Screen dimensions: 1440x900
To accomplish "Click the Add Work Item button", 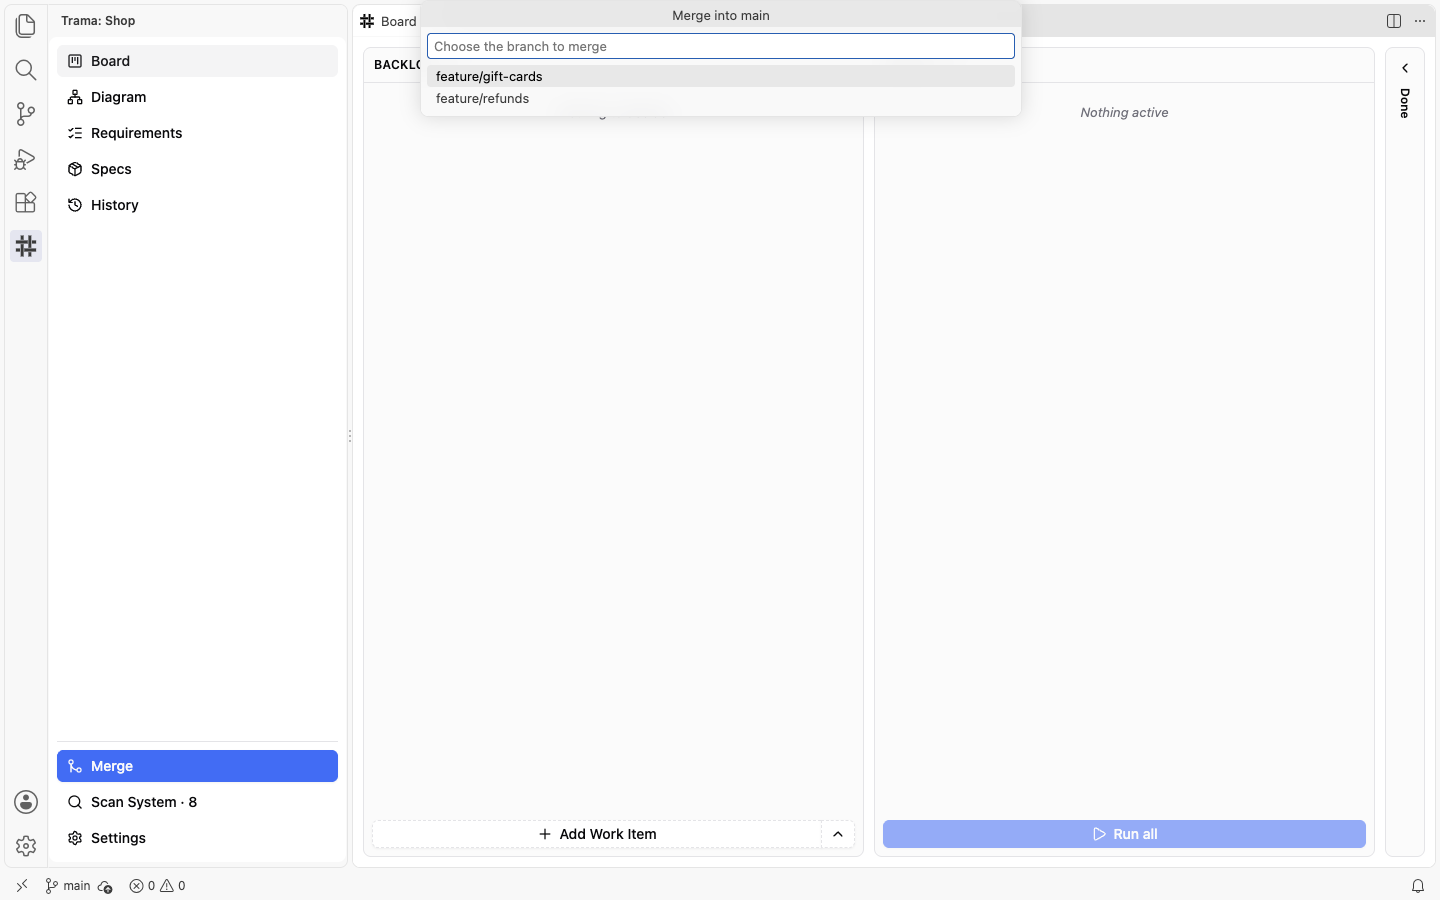I will coord(597,834).
